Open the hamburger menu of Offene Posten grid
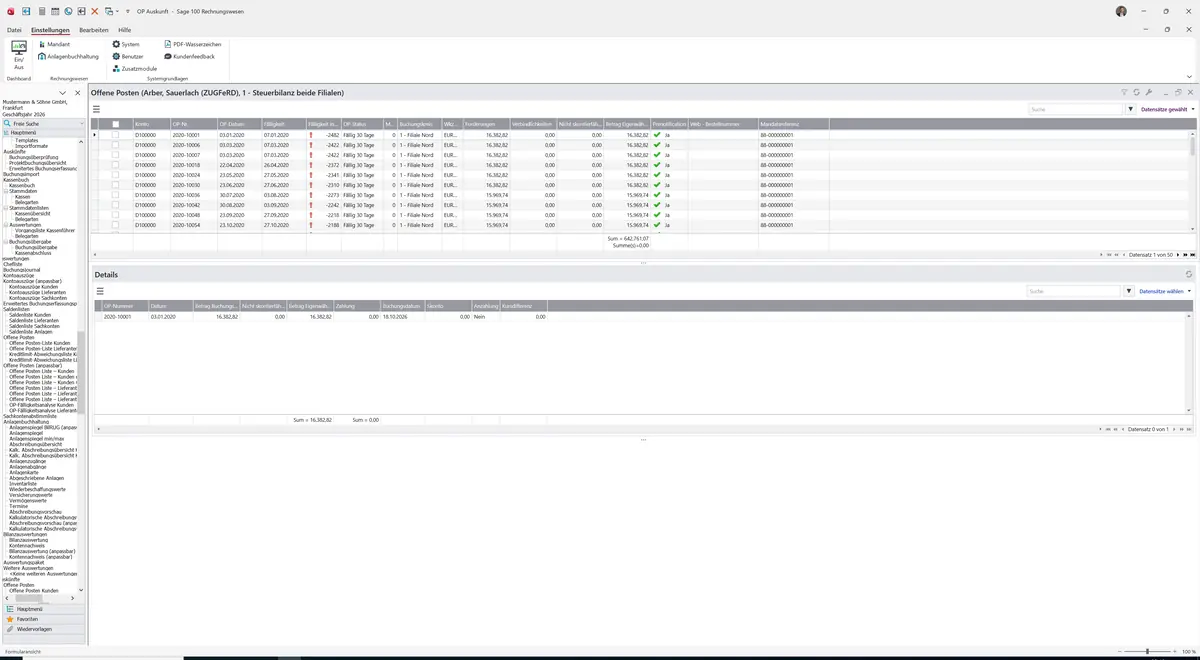 98,109
